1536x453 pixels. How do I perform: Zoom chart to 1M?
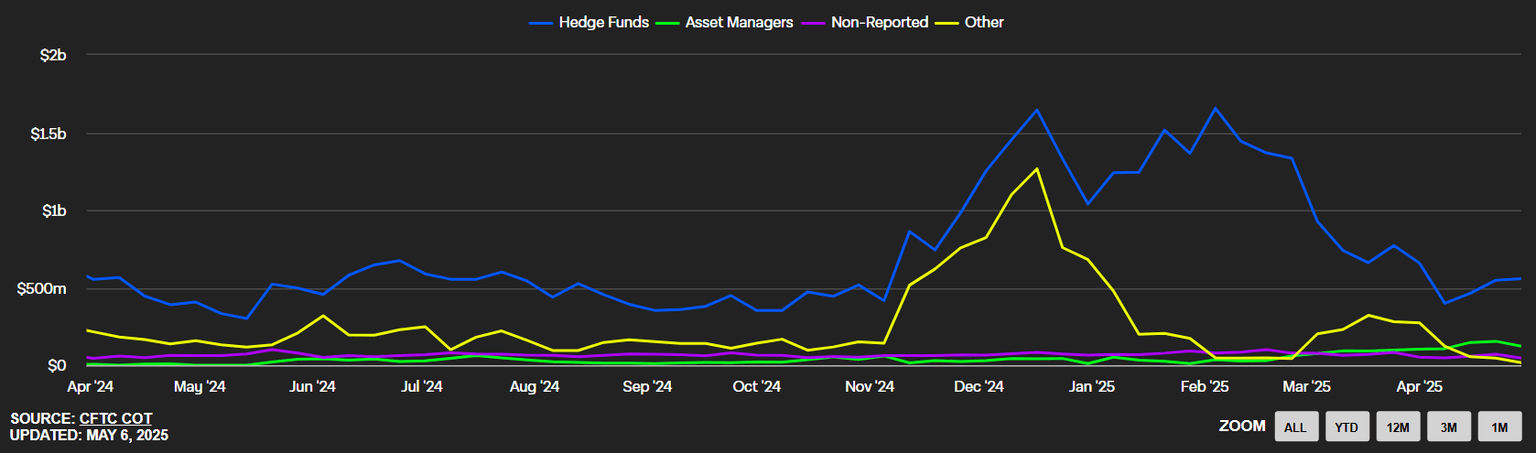coord(1499,427)
